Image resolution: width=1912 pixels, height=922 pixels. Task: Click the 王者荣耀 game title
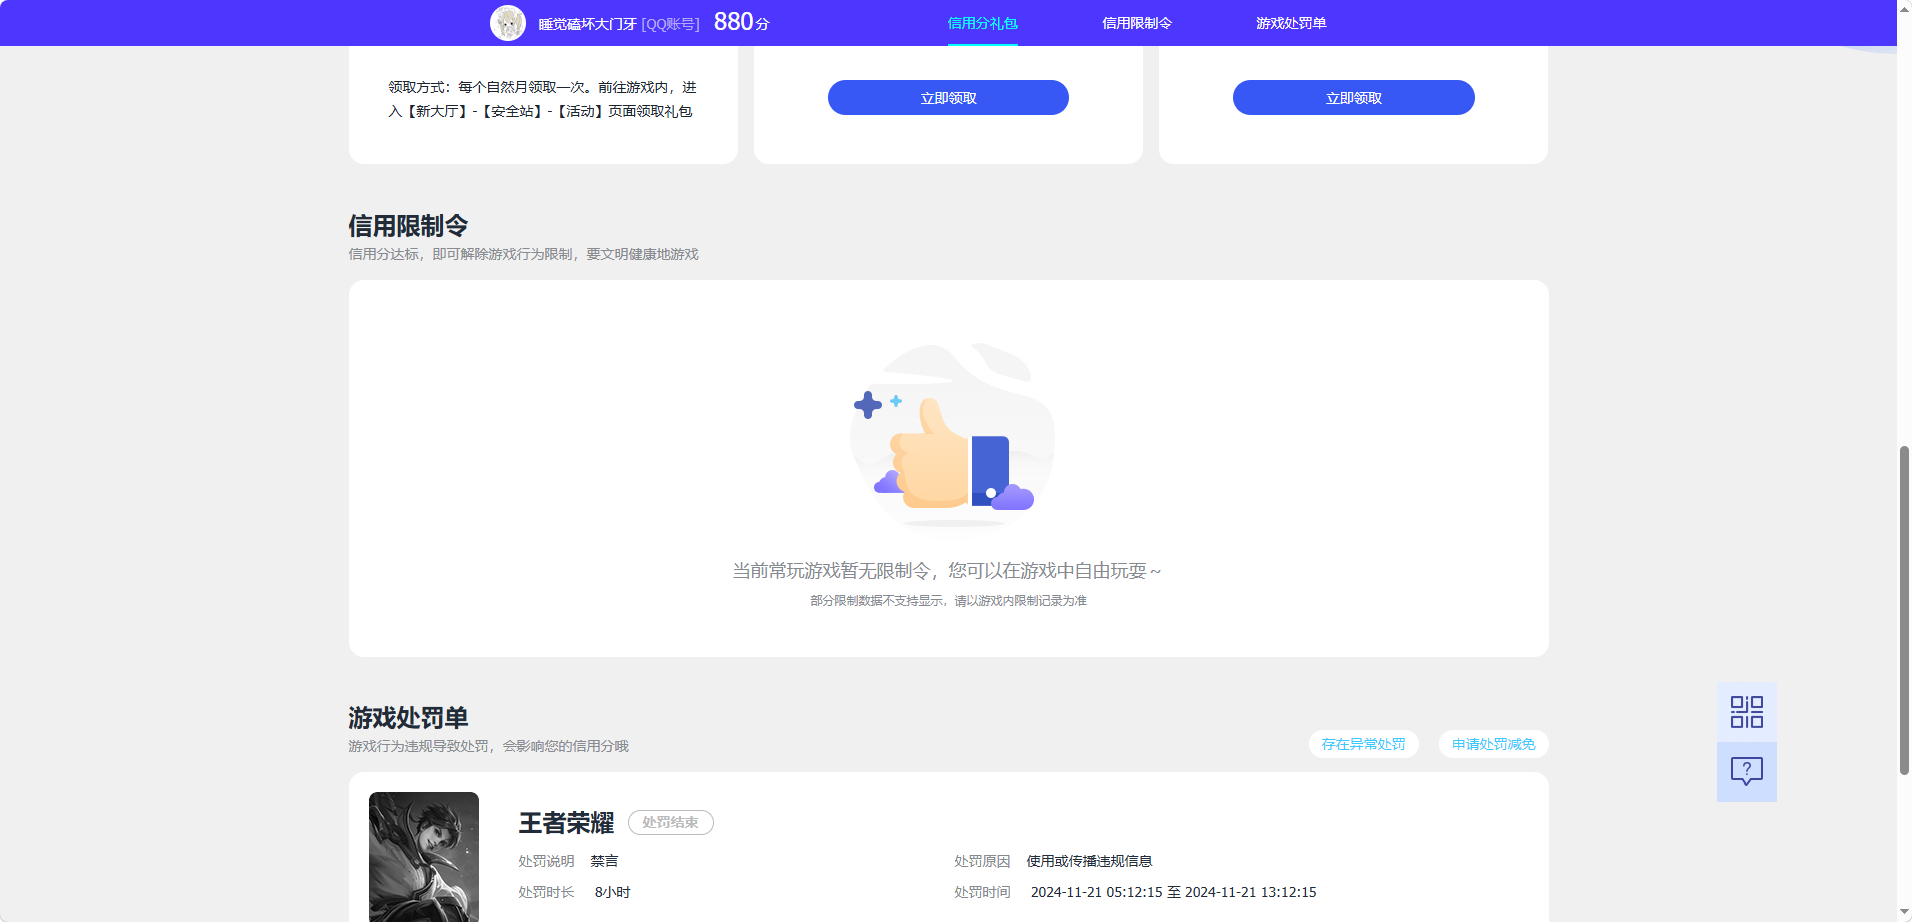pyautogui.click(x=566, y=823)
